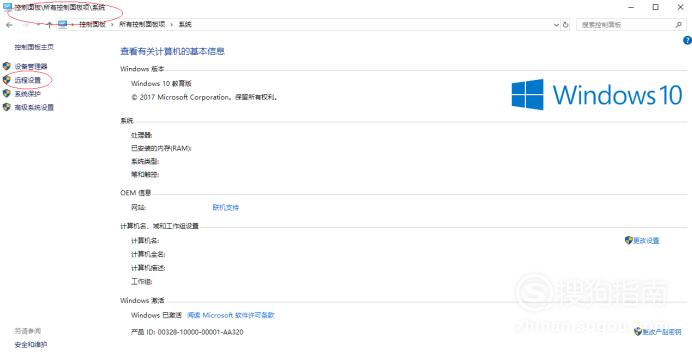Click shield icon beside 设备管理器

pos(7,66)
